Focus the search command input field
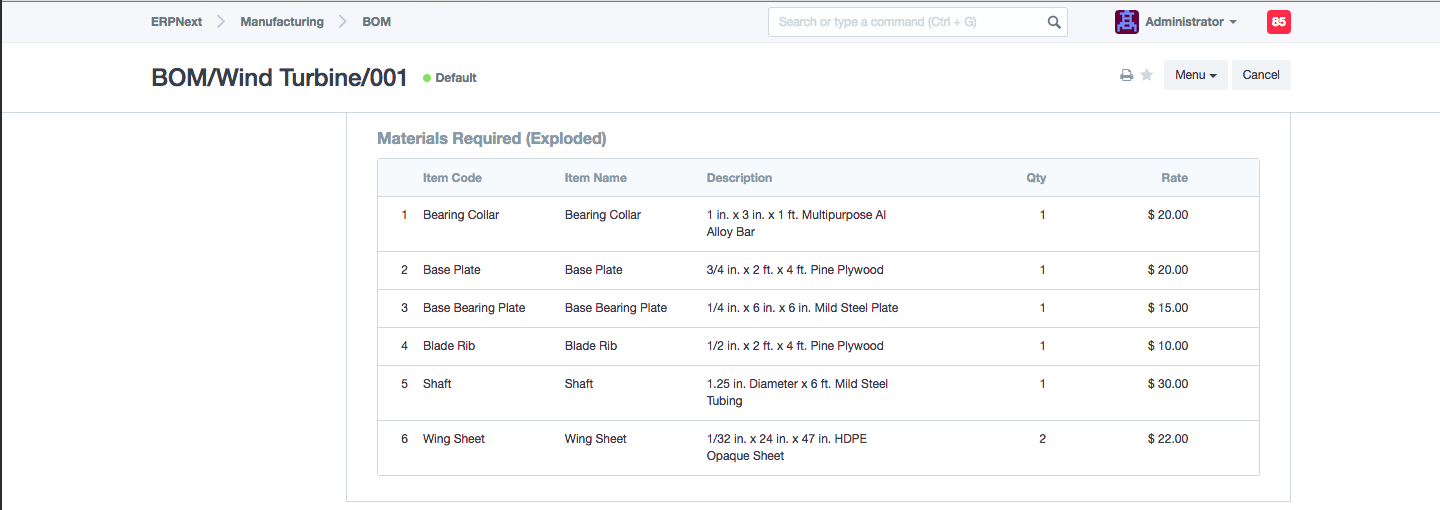Screen dimensions: 1440x510 point(905,22)
